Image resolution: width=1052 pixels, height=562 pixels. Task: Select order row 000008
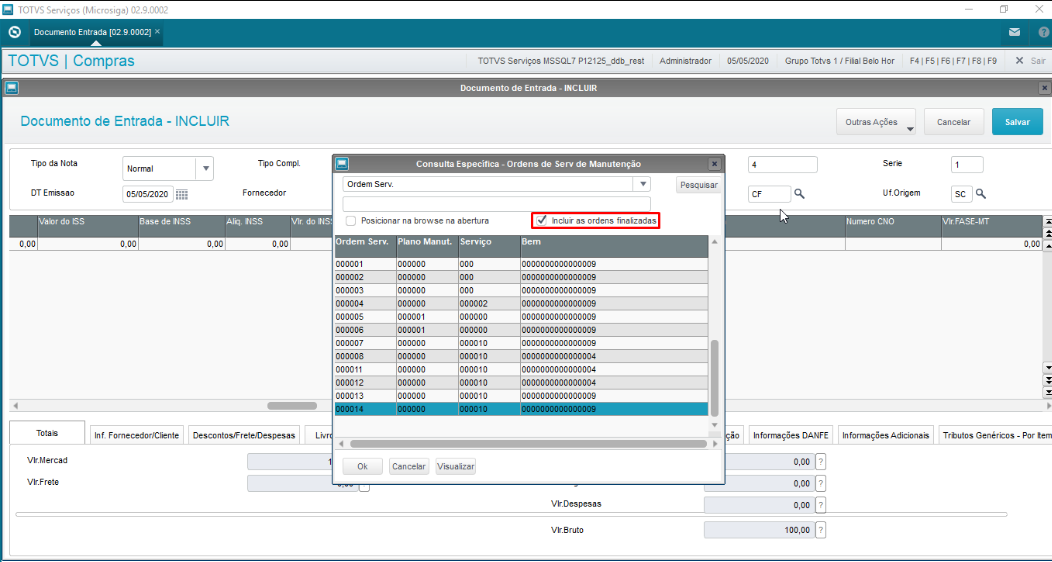point(521,356)
